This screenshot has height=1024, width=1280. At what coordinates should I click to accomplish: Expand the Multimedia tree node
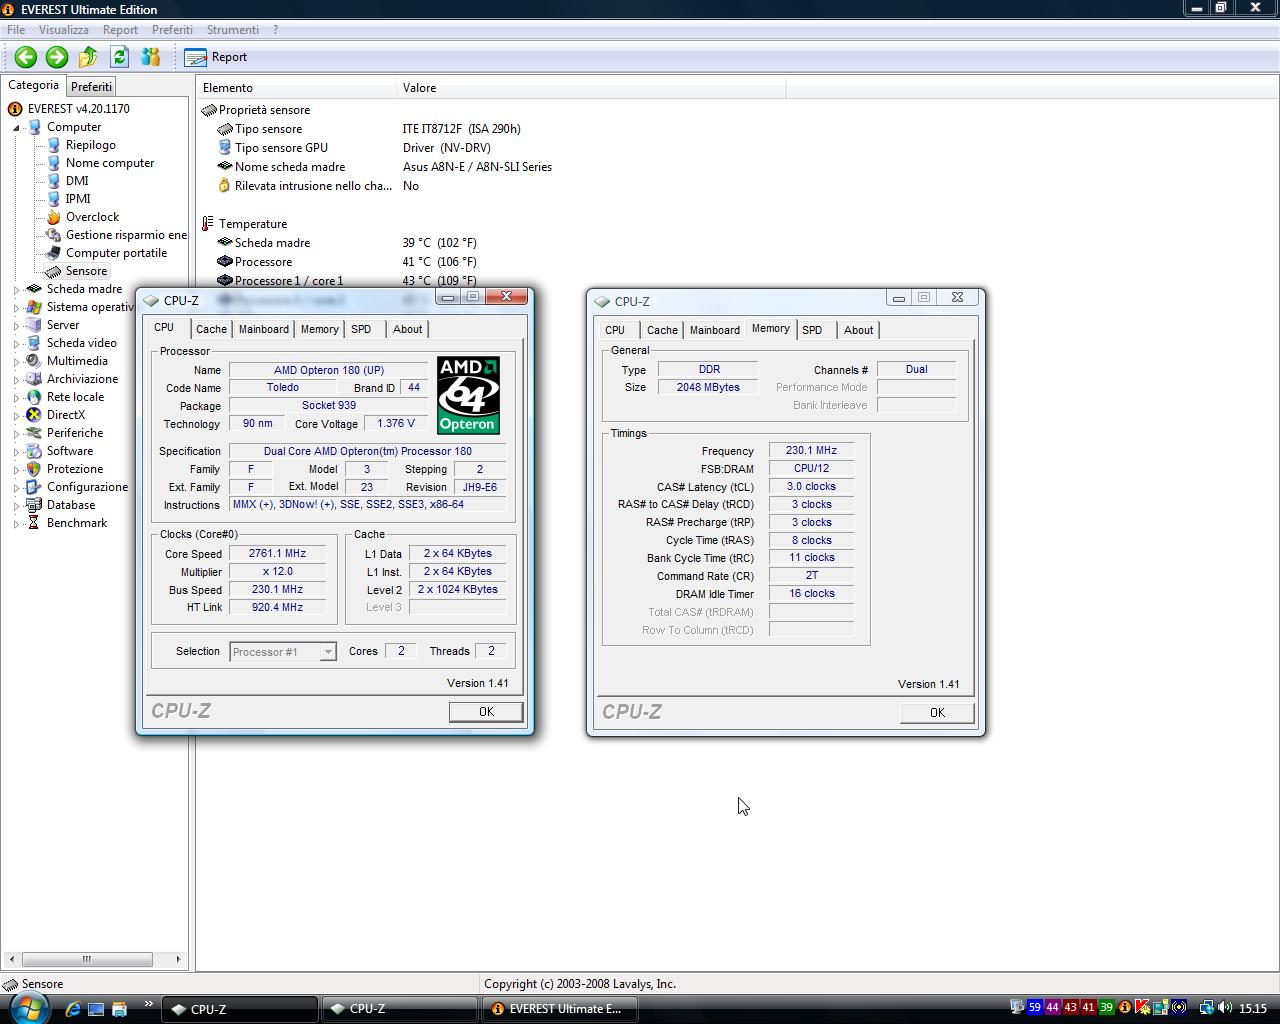17,362
